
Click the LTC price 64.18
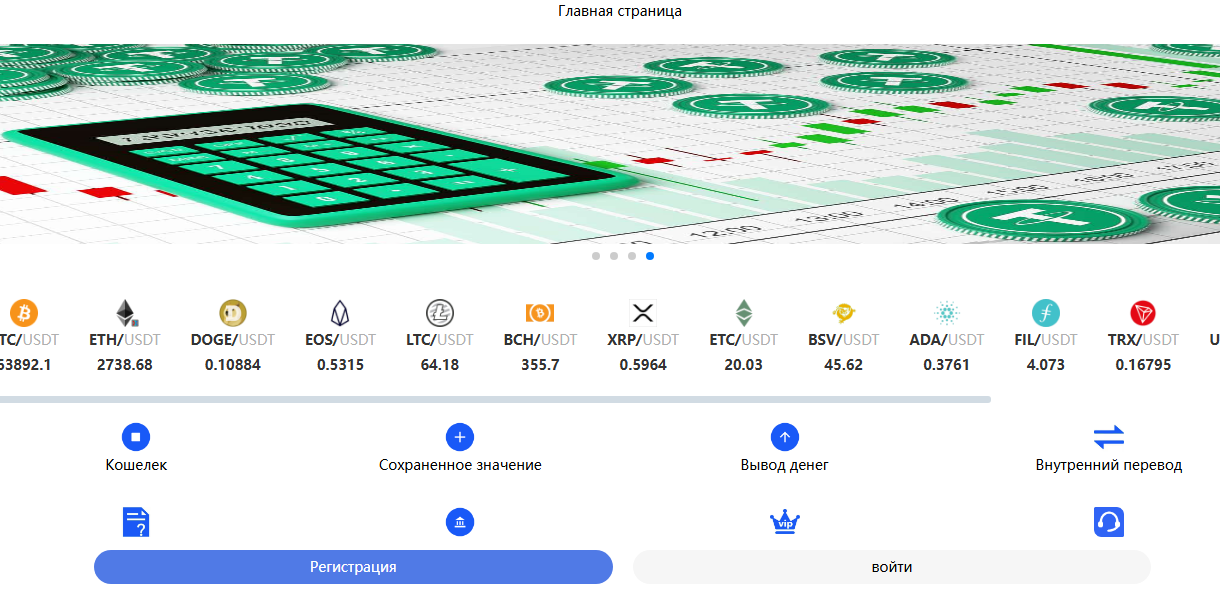pos(440,365)
